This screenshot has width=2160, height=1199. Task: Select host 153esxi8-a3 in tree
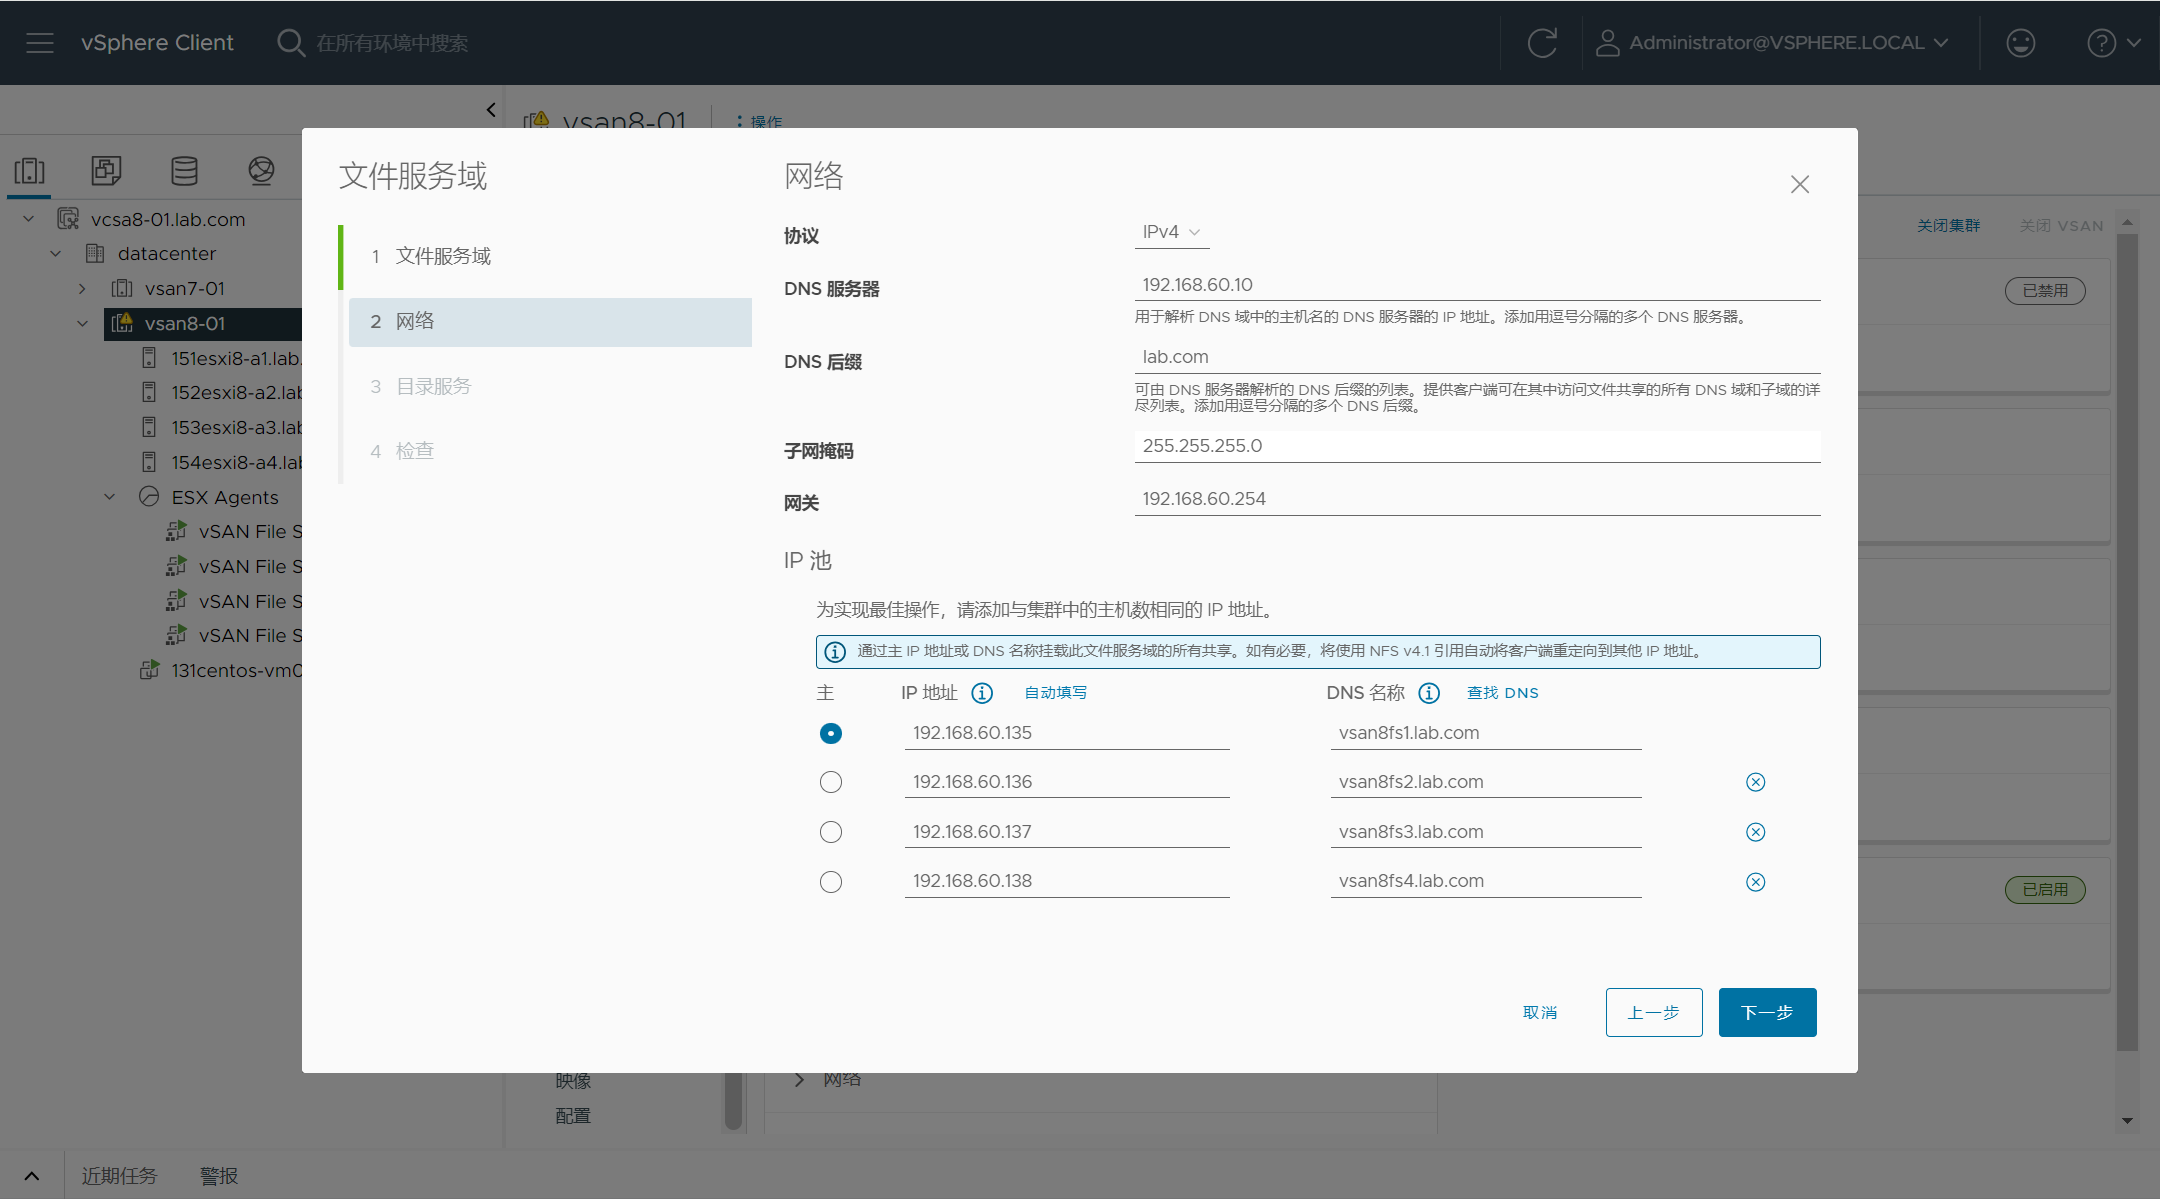click(x=235, y=428)
